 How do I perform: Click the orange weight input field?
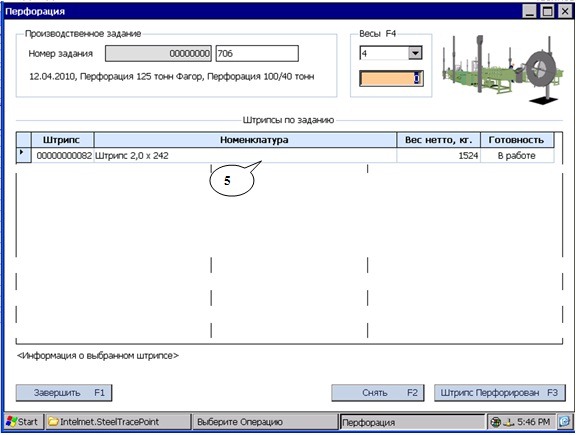click(x=391, y=79)
